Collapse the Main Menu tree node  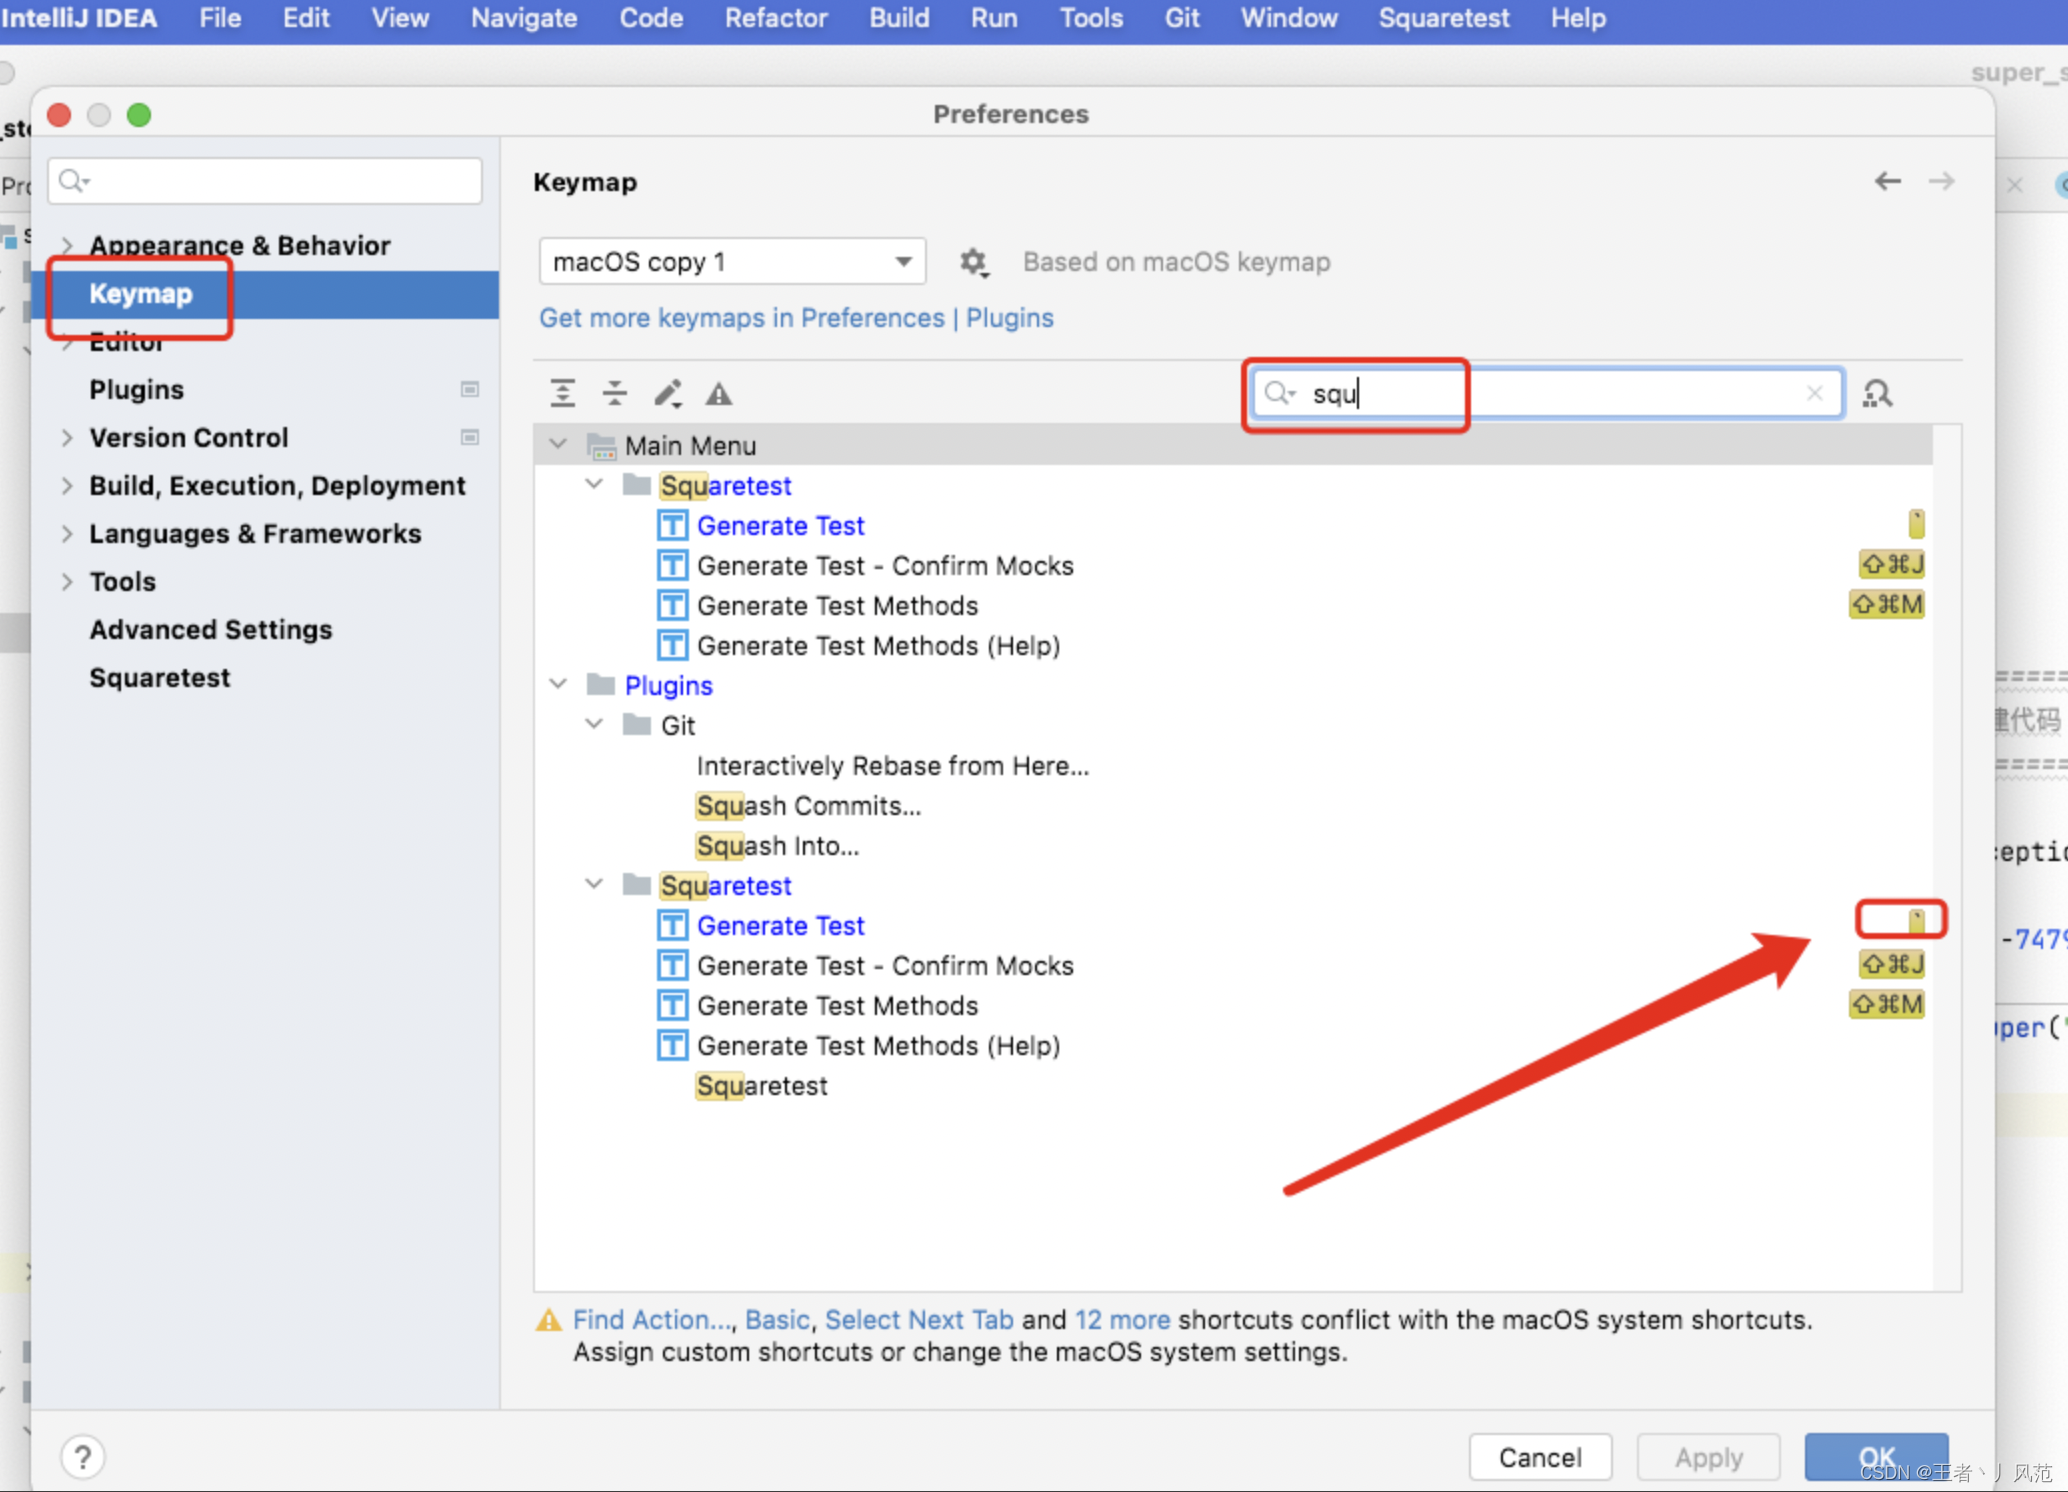(x=558, y=445)
